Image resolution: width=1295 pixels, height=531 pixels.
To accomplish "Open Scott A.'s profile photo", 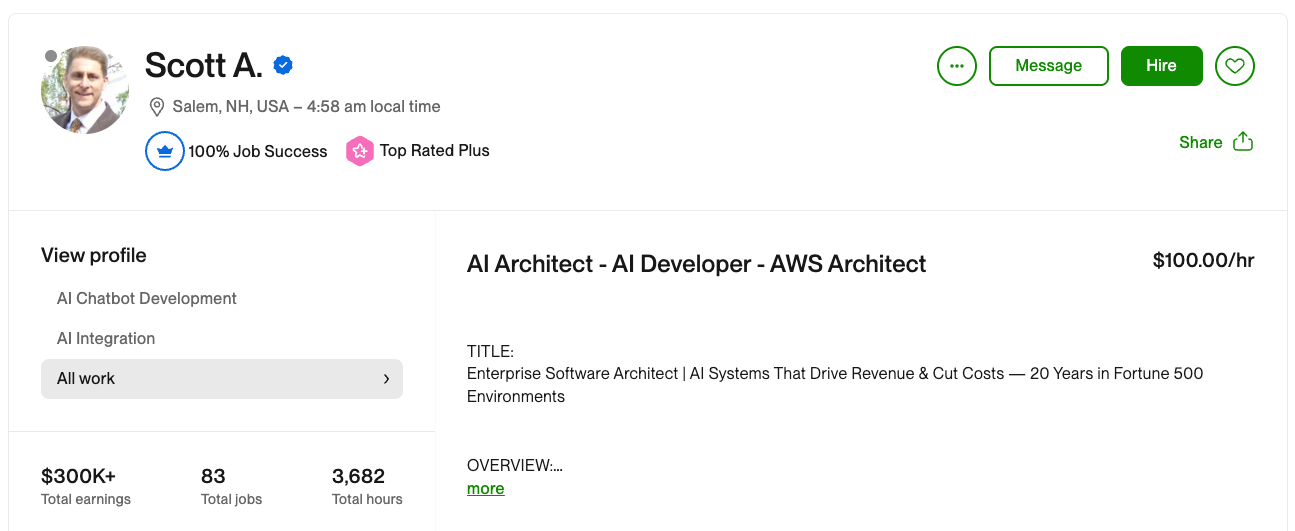I will pos(85,91).
